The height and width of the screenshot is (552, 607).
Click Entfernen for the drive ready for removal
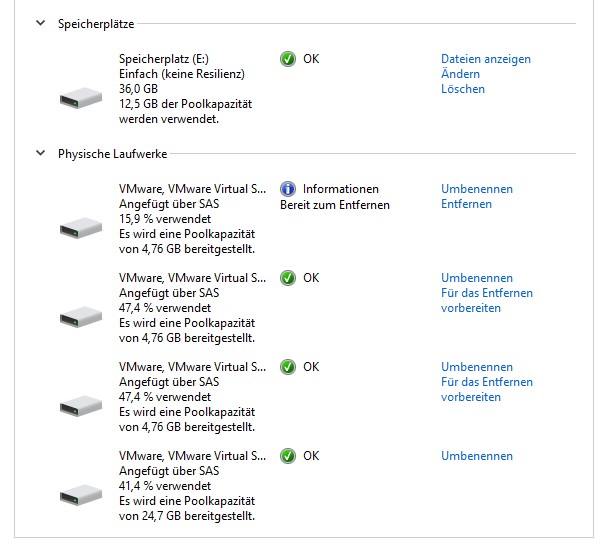point(466,204)
